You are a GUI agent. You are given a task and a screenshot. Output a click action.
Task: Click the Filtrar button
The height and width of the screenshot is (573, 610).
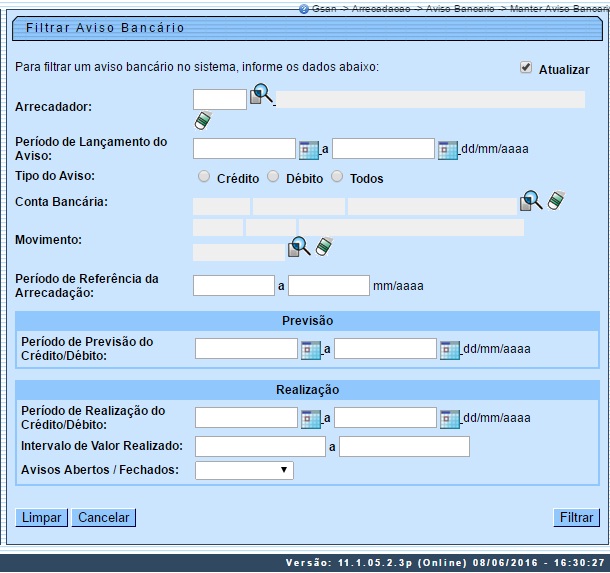click(577, 518)
